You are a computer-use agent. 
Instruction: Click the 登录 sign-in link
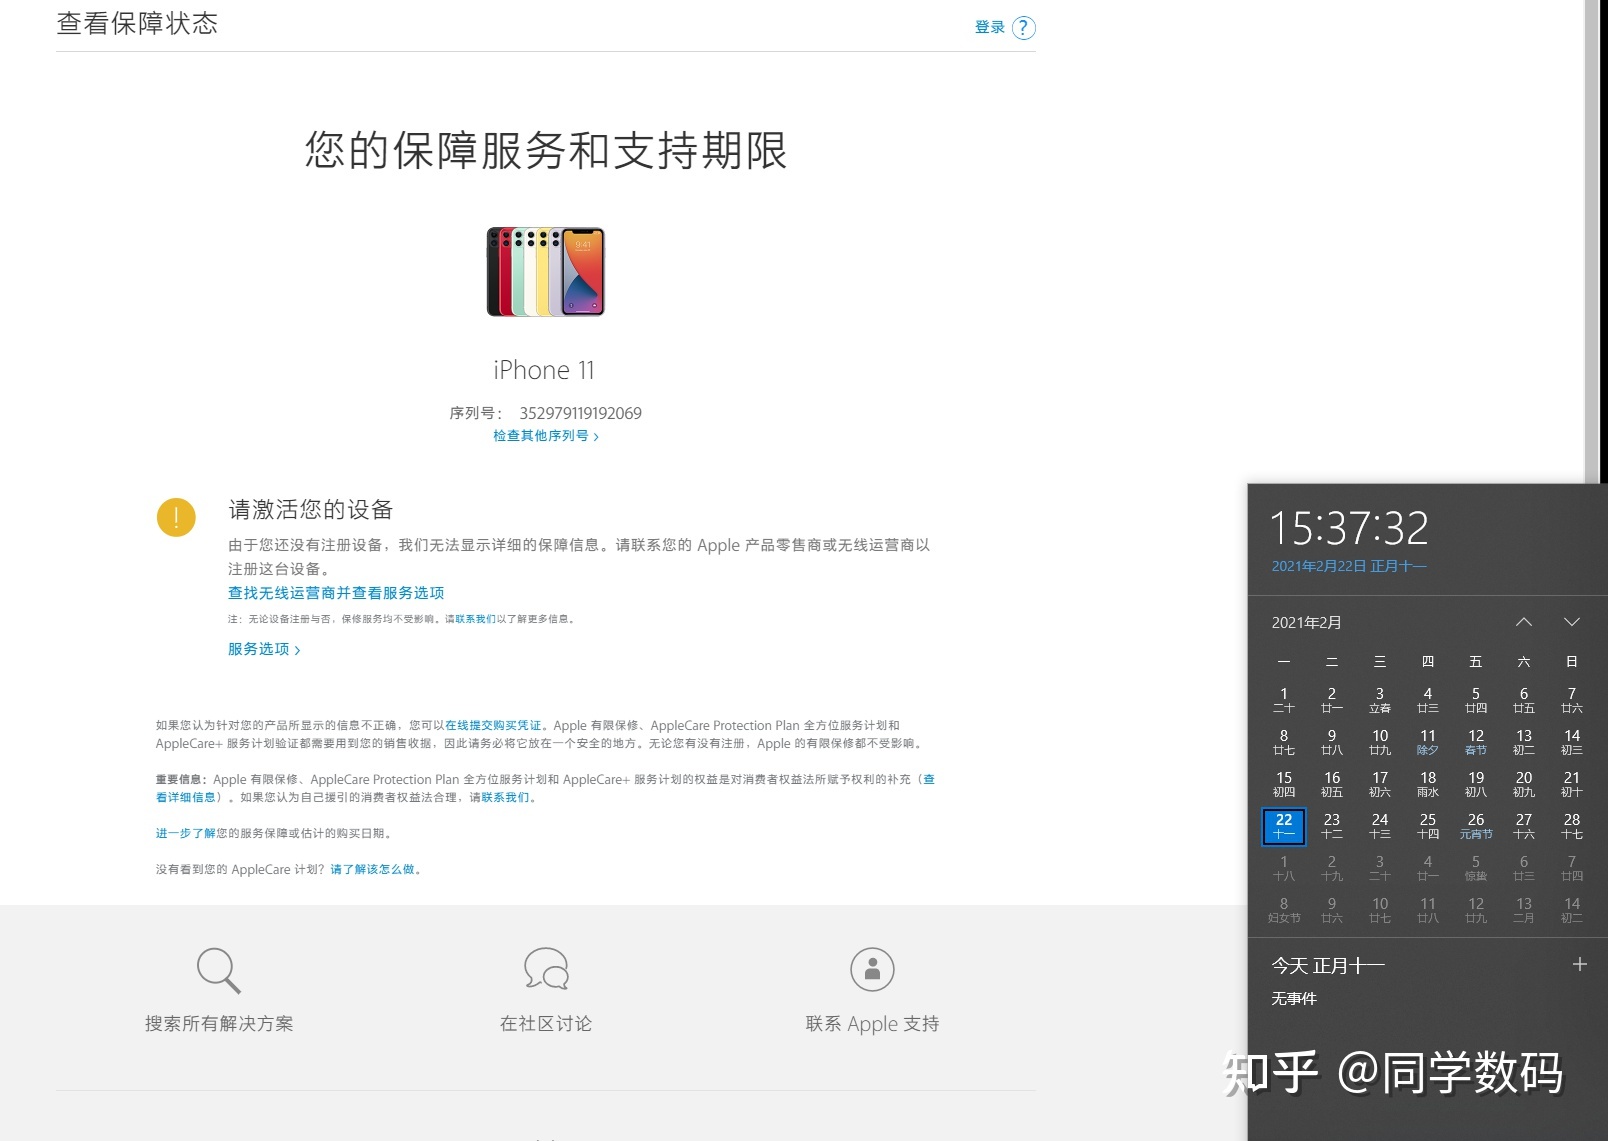(x=989, y=27)
